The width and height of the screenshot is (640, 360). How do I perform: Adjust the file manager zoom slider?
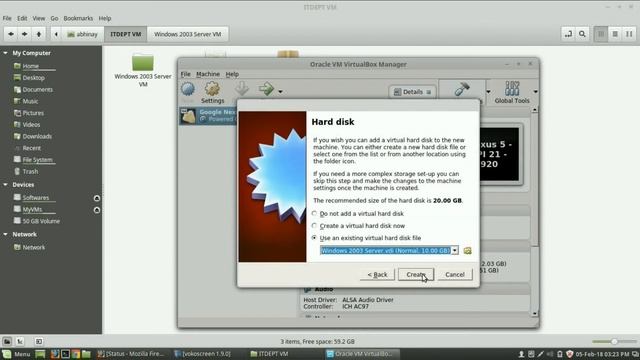point(614,341)
